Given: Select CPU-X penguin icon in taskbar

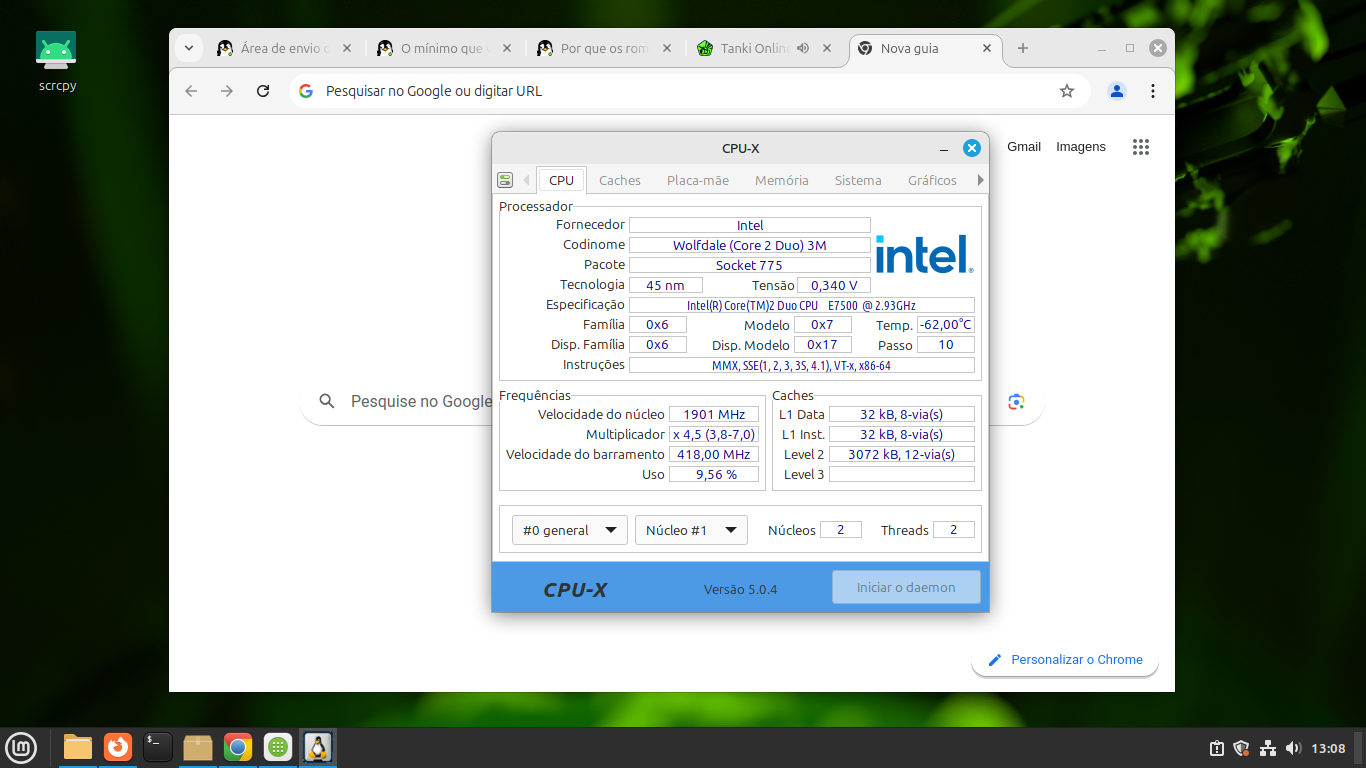Looking at the screenshot, I should pos(318,747).
